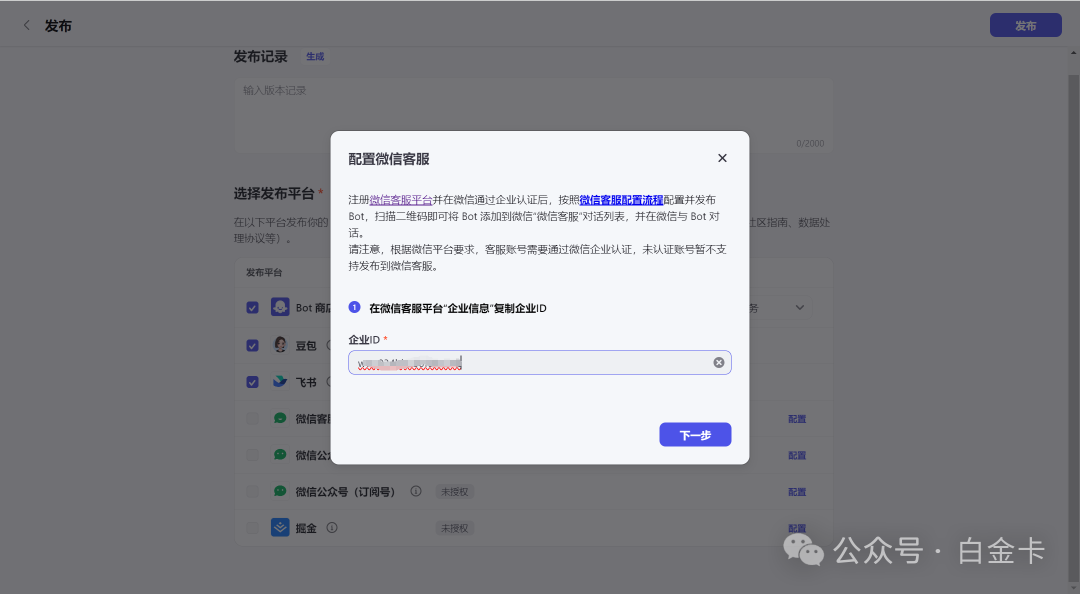Uncheck the 豆包 checkbox
Image resolution: width=1080 pixels, height=594 pixels.
253,345
